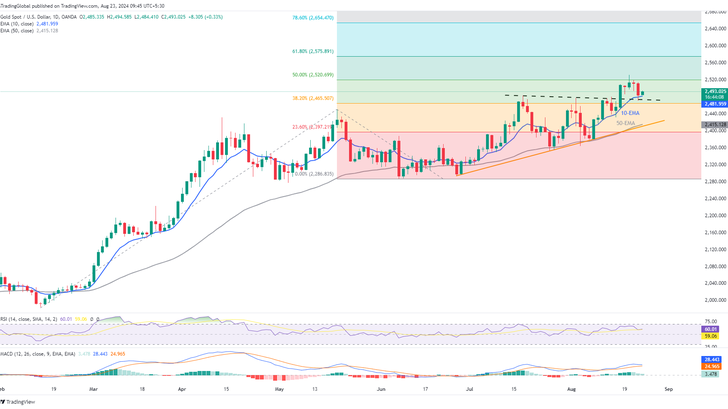Click the purple 60.01 RSI value tag
This screenshot has height=409, width=728.
coord(711,329)
